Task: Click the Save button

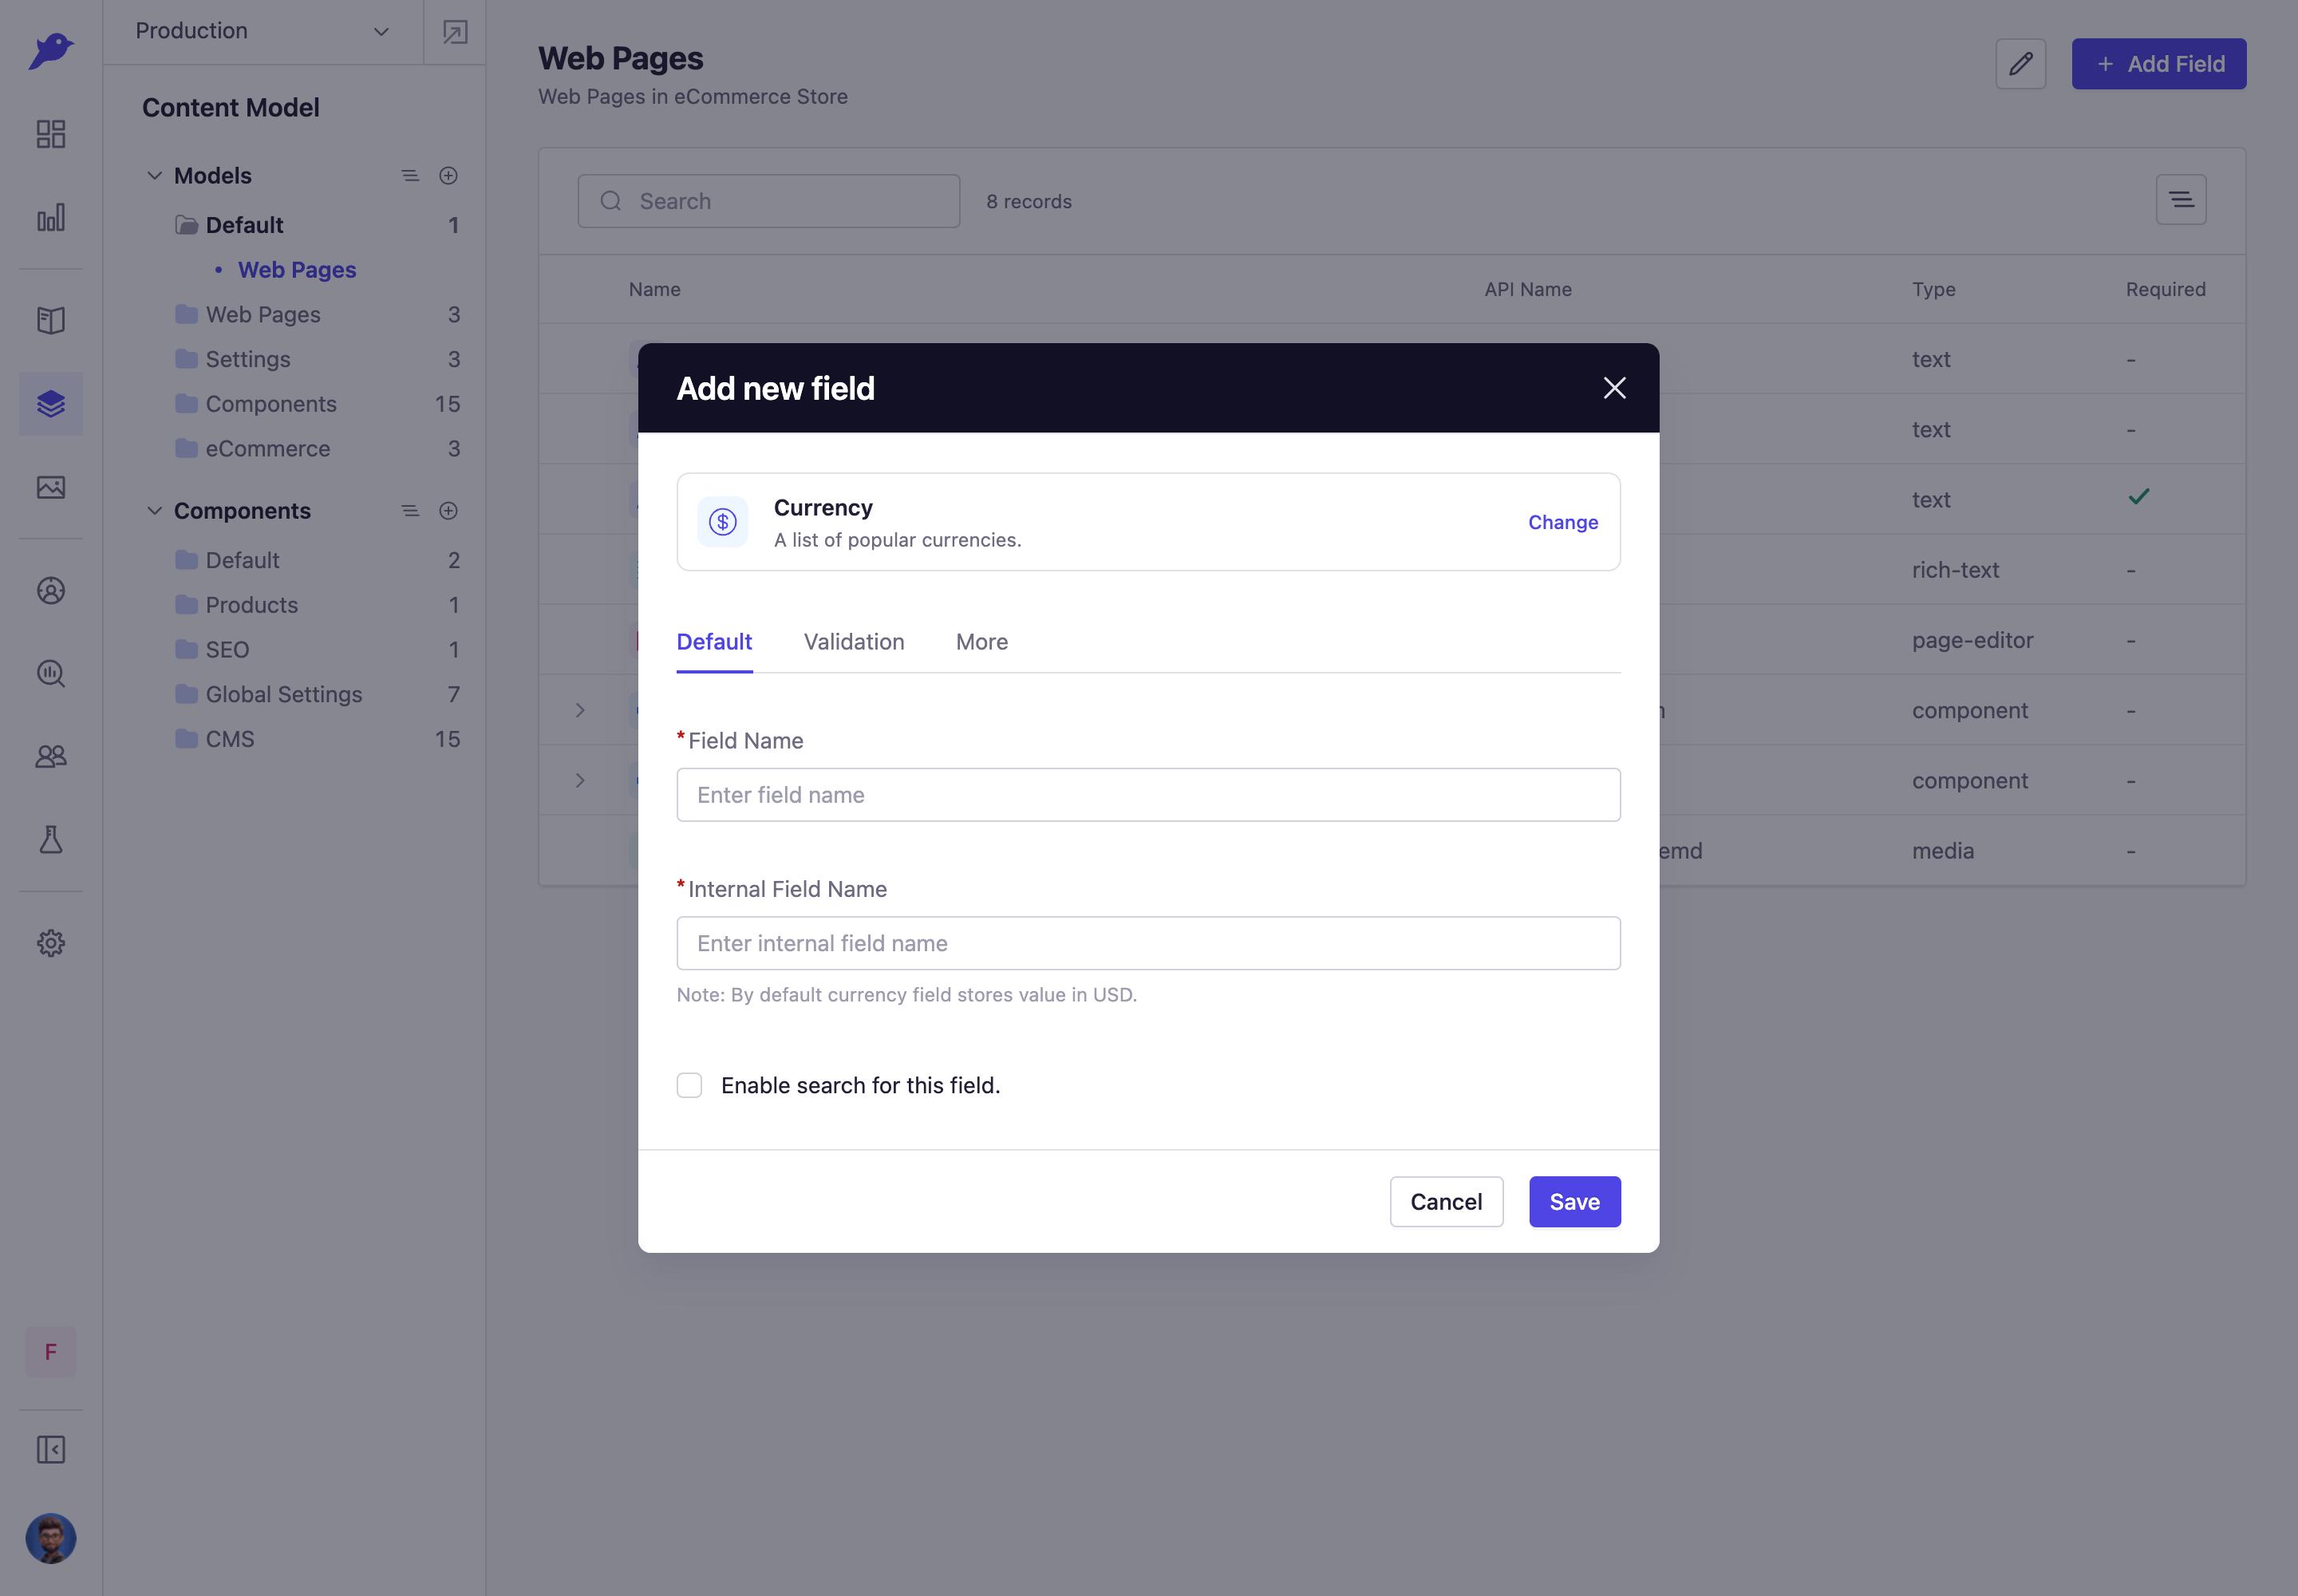Action: point(1575,1202)
